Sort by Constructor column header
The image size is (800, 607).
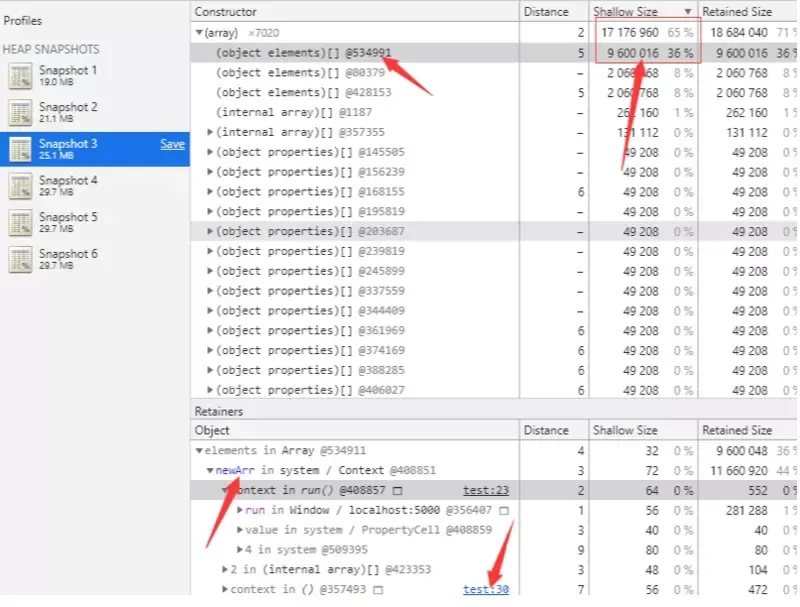(225, 12)
